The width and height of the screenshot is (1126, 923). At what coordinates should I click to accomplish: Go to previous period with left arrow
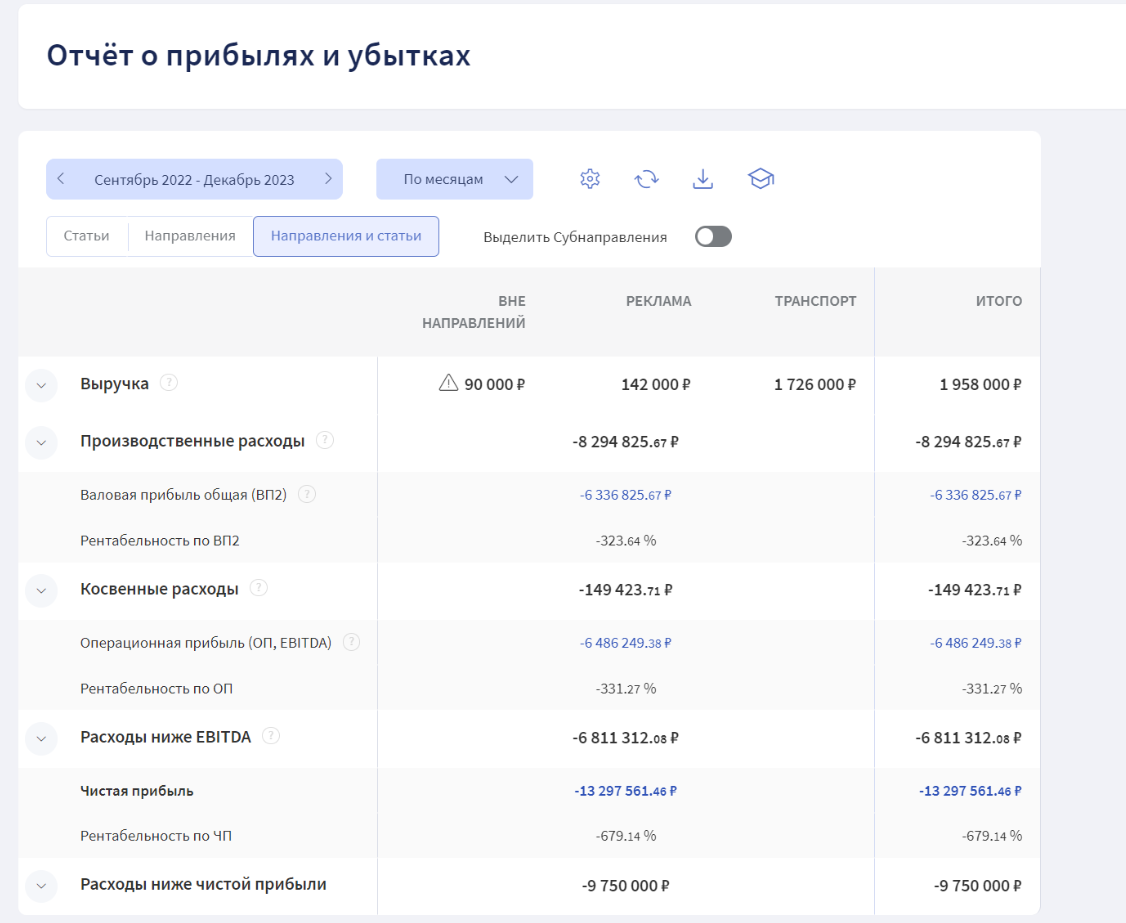tap(61, 179)
